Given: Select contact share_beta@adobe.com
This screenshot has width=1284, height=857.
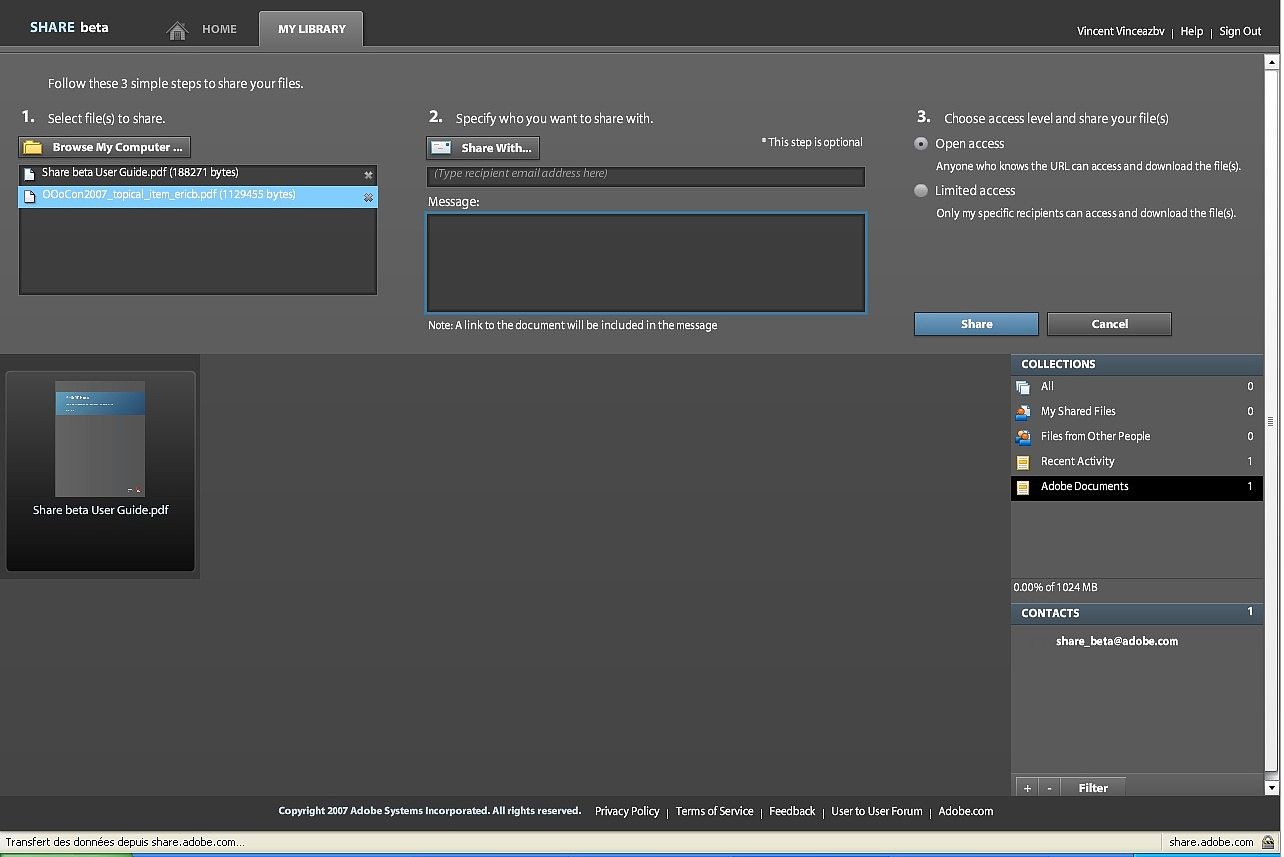Looking at the screenshot, I should coord(1117,641).
